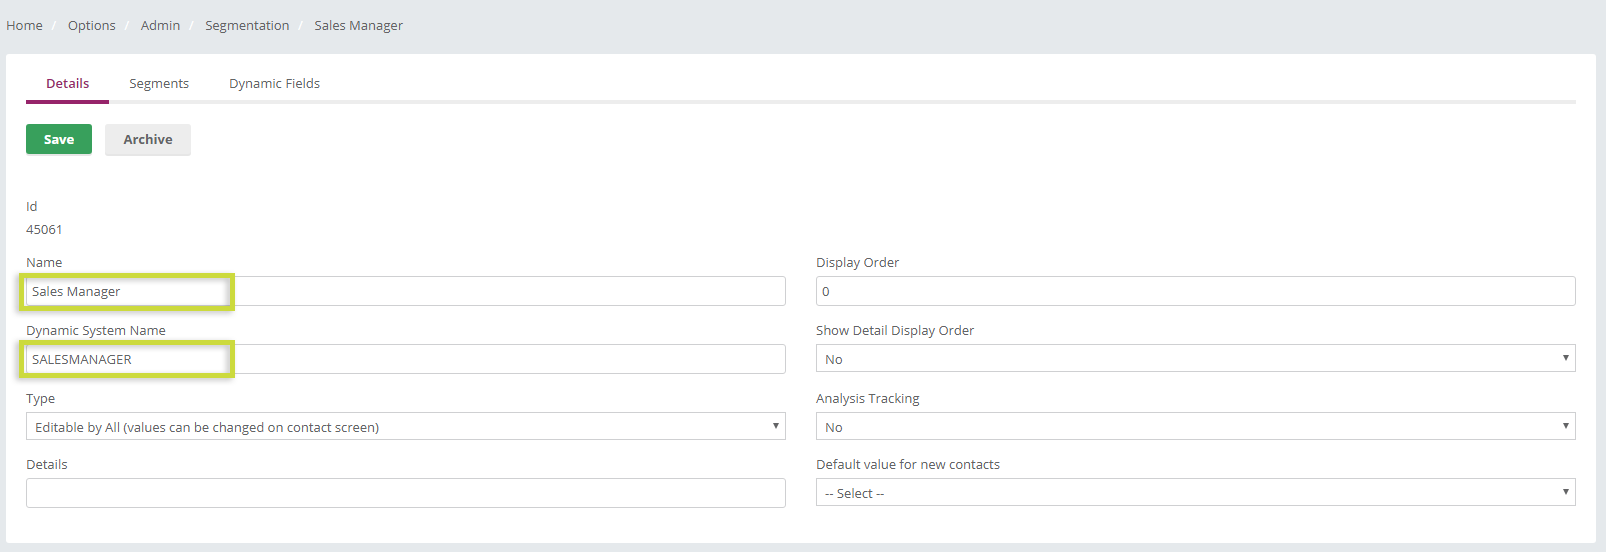Click the Dynamic System Name input field

pos(406,359)
